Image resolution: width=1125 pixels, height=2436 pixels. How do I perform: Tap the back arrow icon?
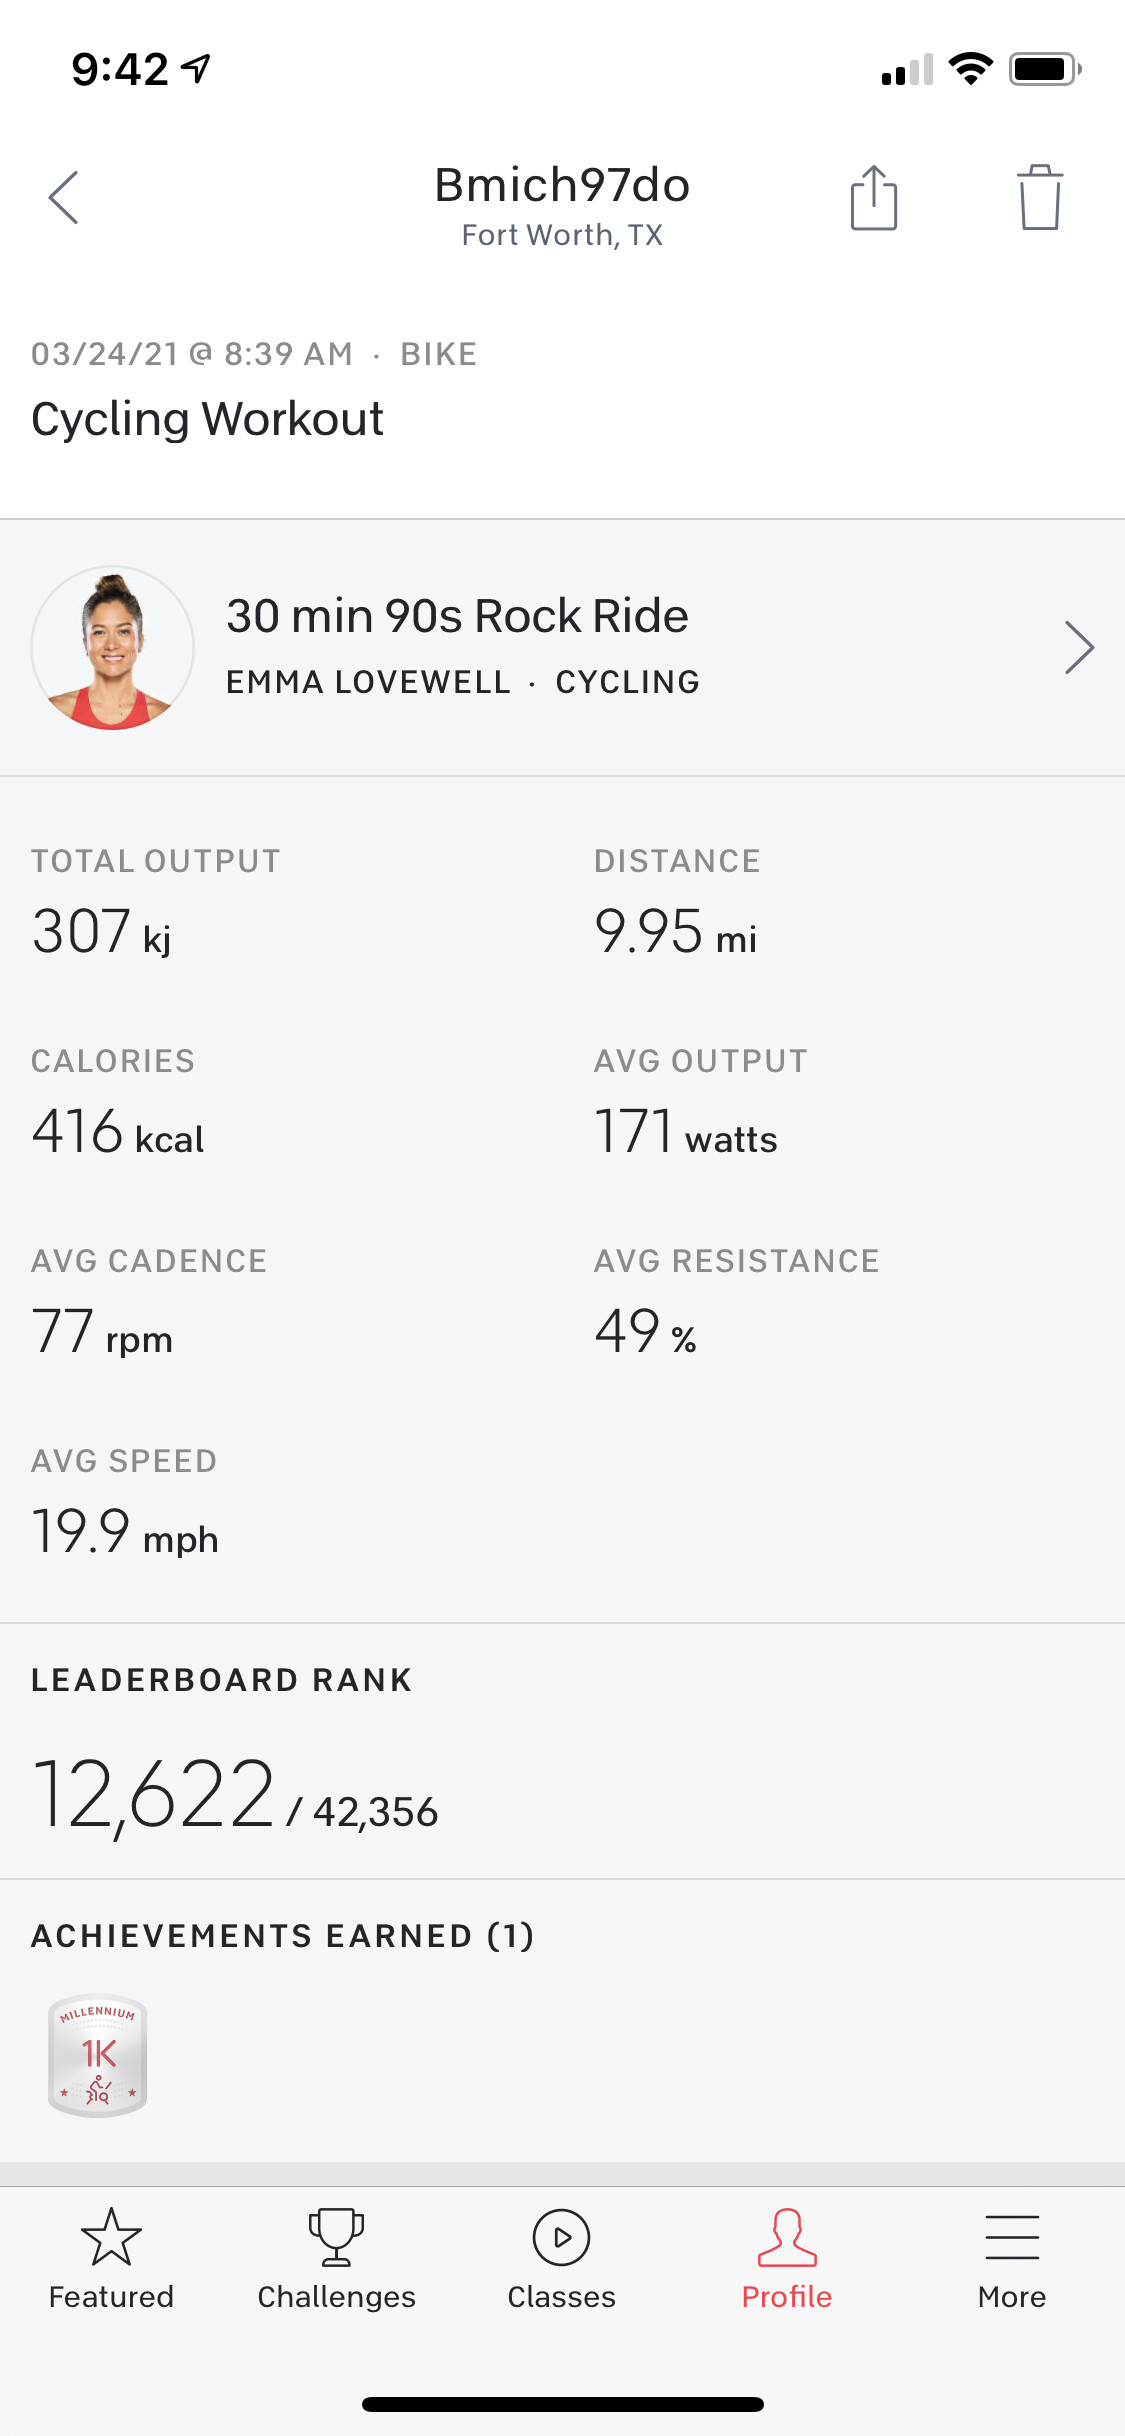pyautogui.click(x=64, y=197)
